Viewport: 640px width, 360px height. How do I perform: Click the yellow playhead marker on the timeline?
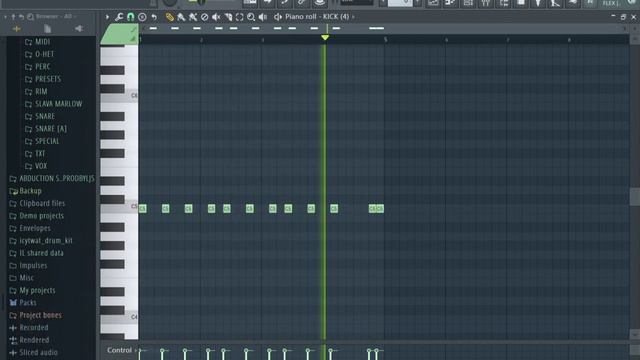click(x=325, y=38)
